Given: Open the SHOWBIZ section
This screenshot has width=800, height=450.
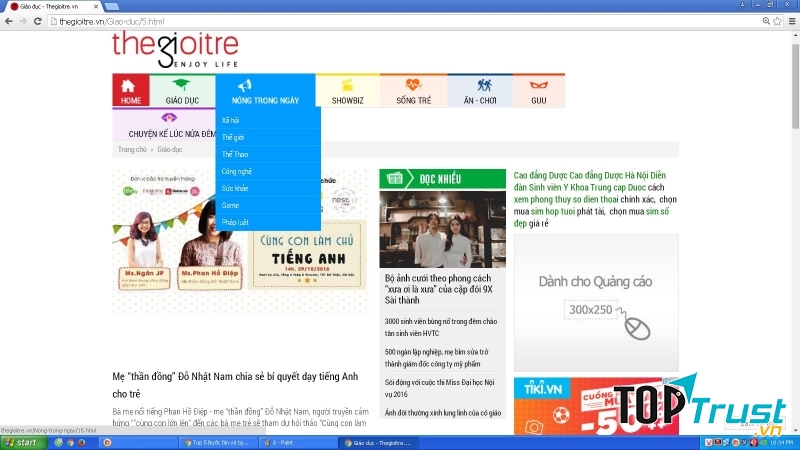Looking at the screenshot, I should point(347,91).
